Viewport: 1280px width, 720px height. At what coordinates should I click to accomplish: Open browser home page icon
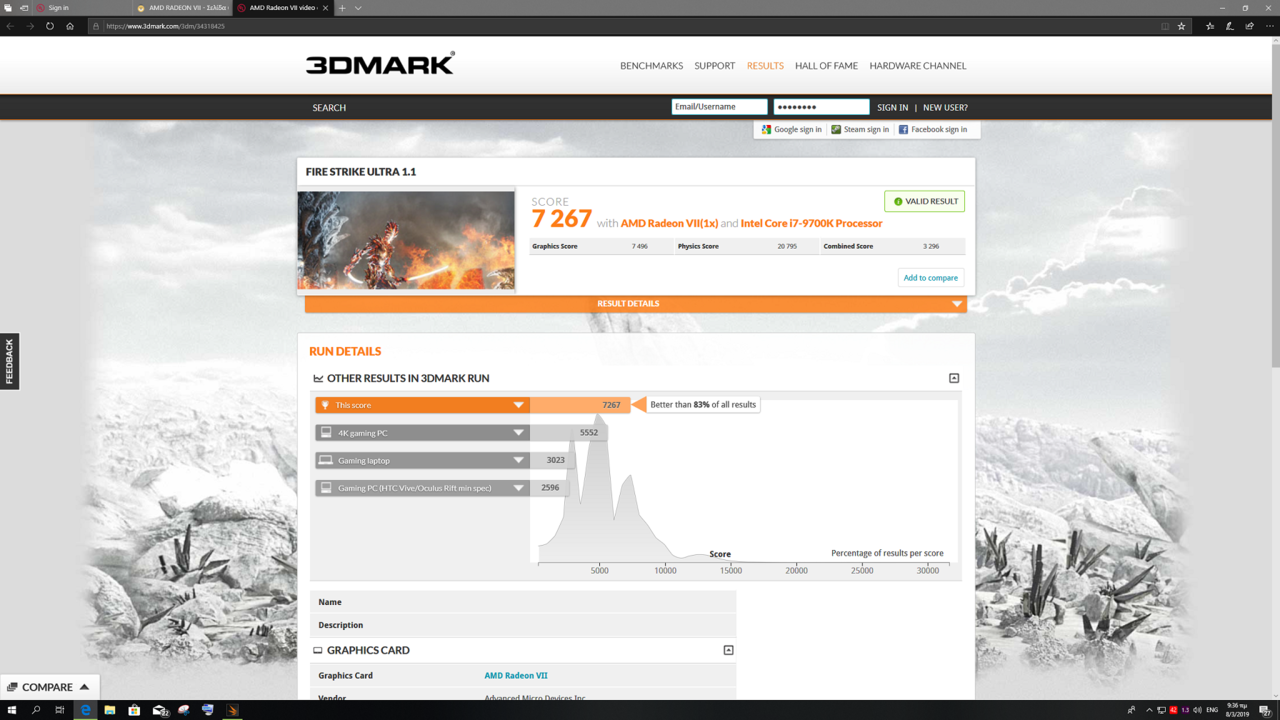coord(70,26)
